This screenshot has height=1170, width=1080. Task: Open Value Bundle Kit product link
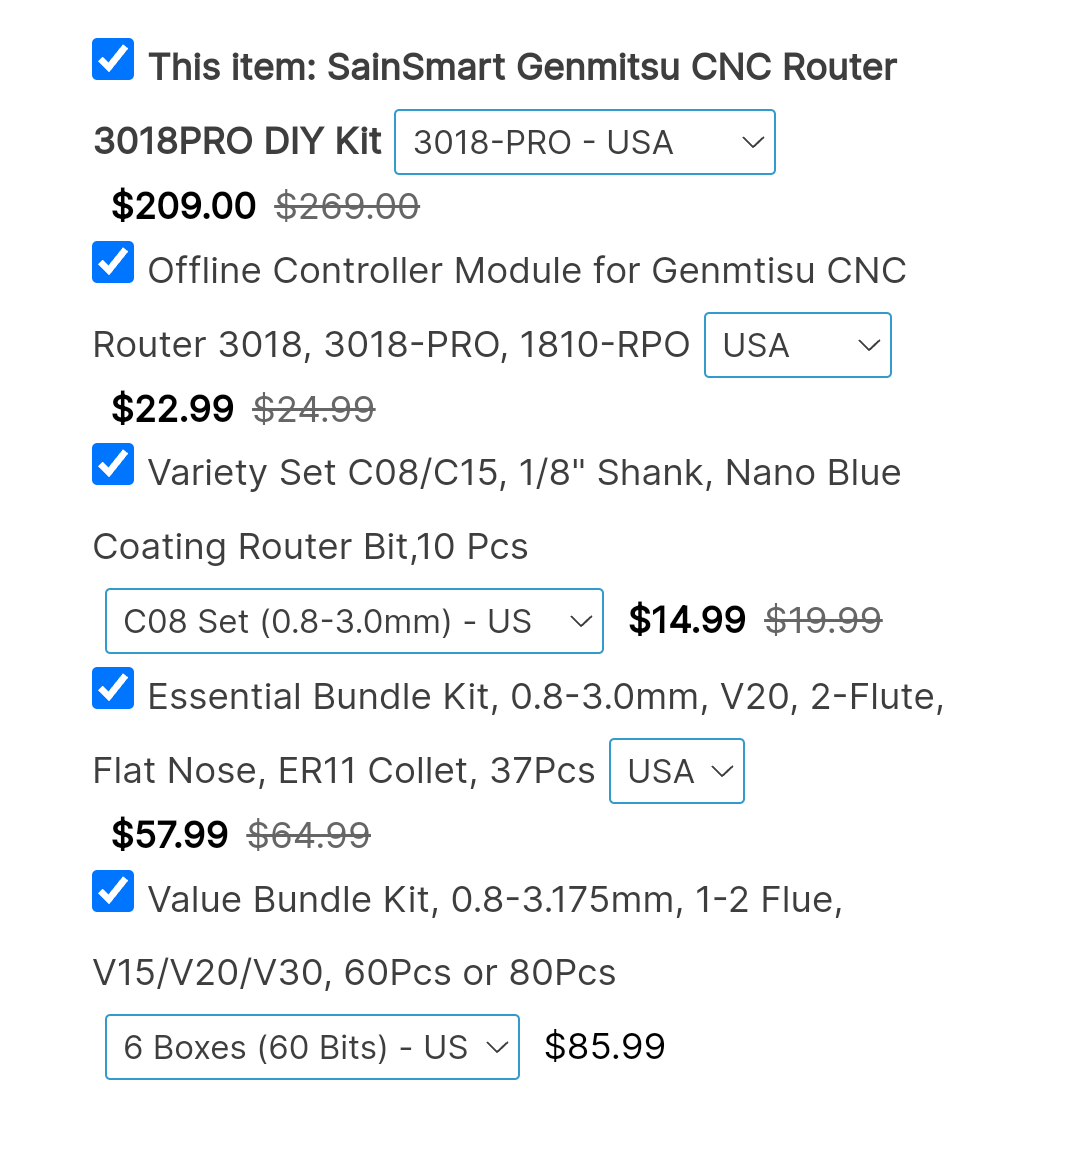pyautogui.click(x=495, y=900)
